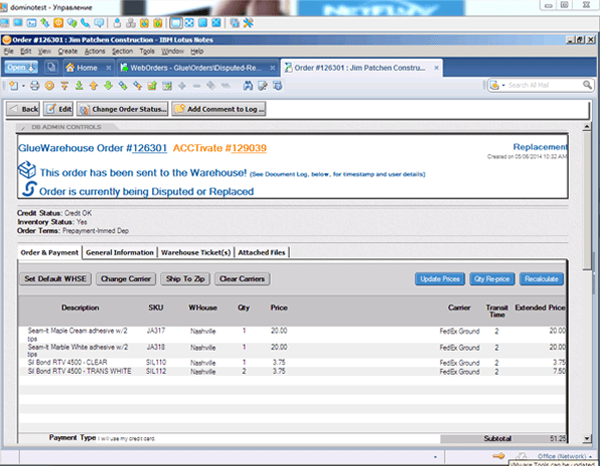The width and height of the screenshot is (600, 466).
Task: Click the Change Carrier button
Action: (126, 279)
